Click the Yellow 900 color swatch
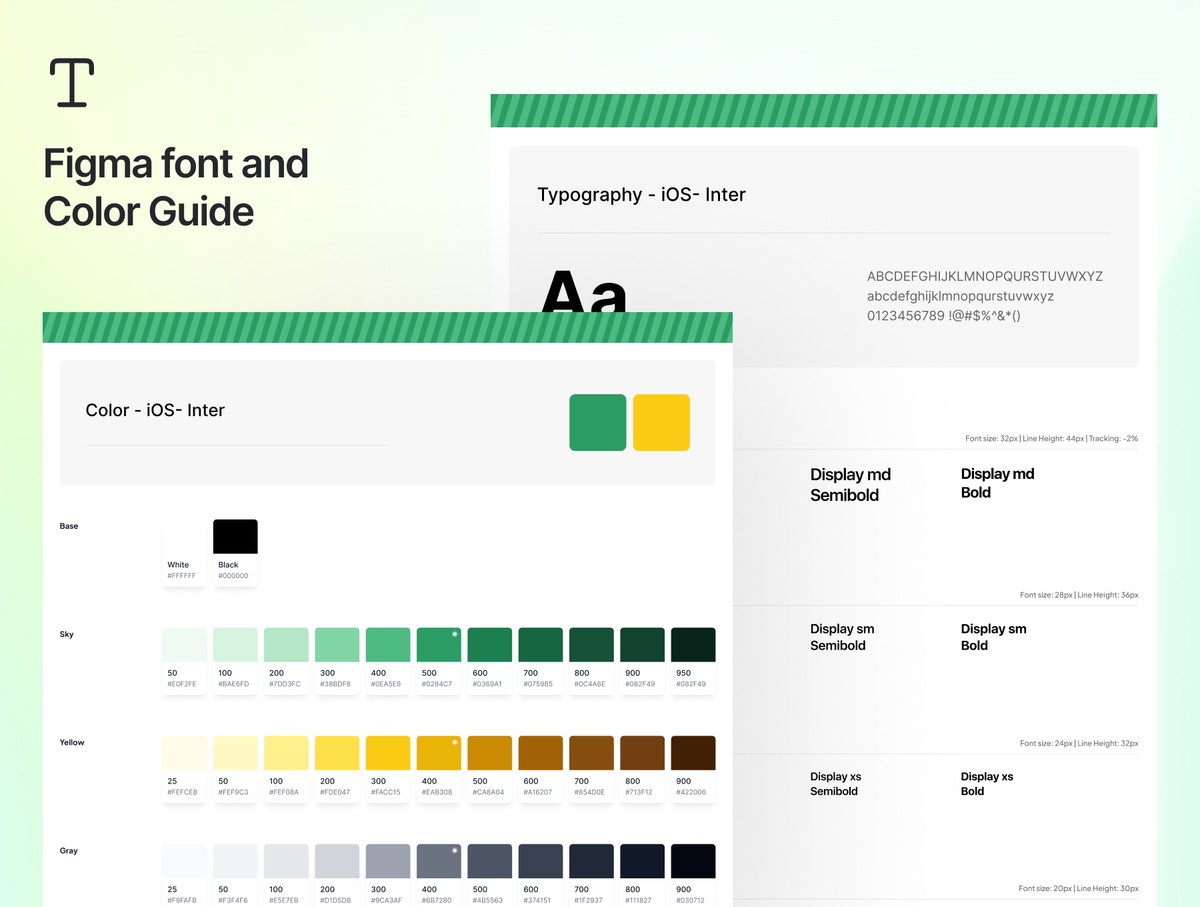1200x907 pixels. coord(693,753)
